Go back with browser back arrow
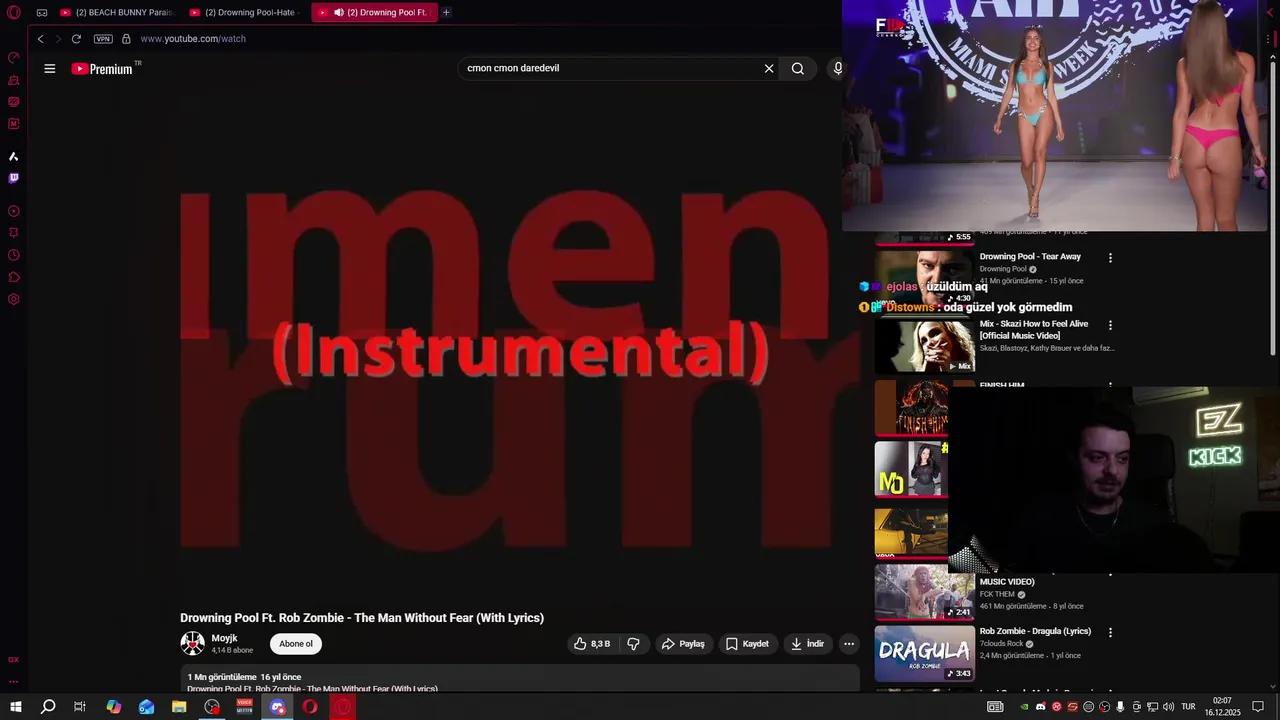The width and height of the screenshot is (1280, 720). click(40, 39)
